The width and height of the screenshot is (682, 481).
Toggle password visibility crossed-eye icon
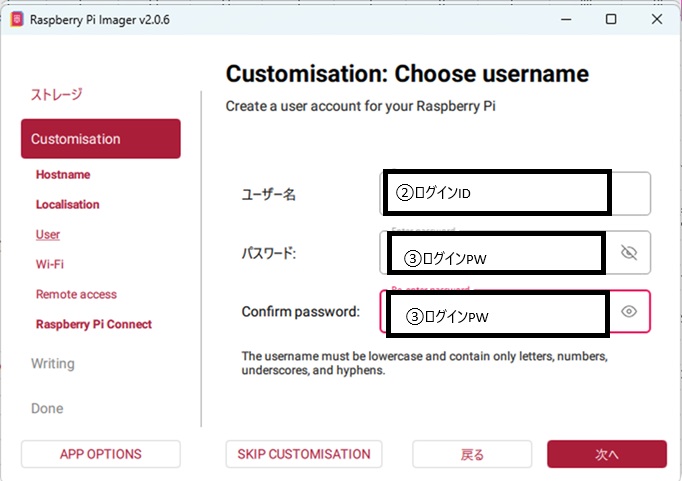(x=629, y=253)
